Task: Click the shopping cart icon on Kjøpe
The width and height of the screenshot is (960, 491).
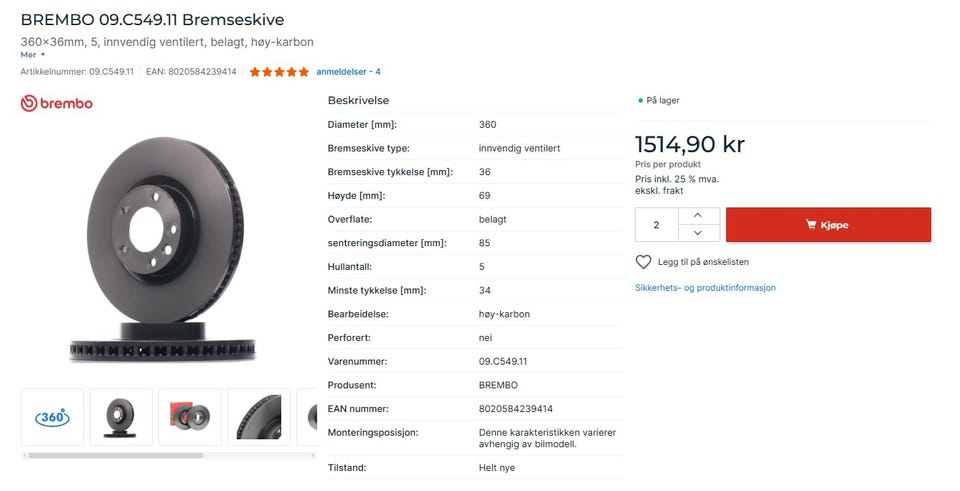Action: click(811, 225)
